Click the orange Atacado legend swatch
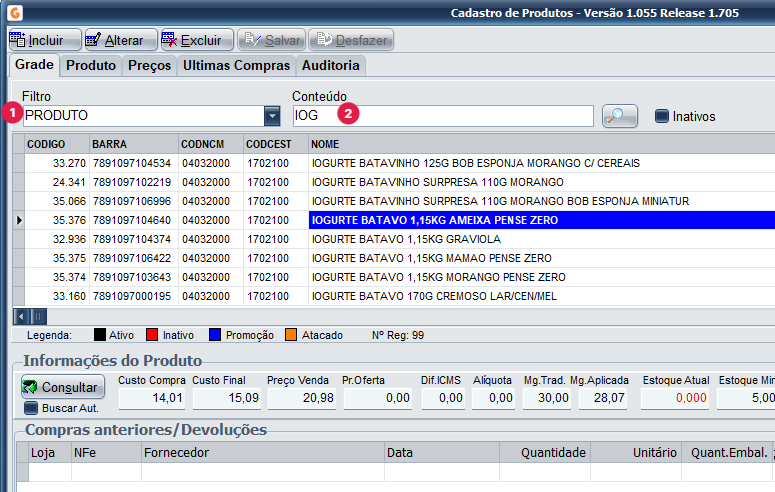 pos(291,335)
